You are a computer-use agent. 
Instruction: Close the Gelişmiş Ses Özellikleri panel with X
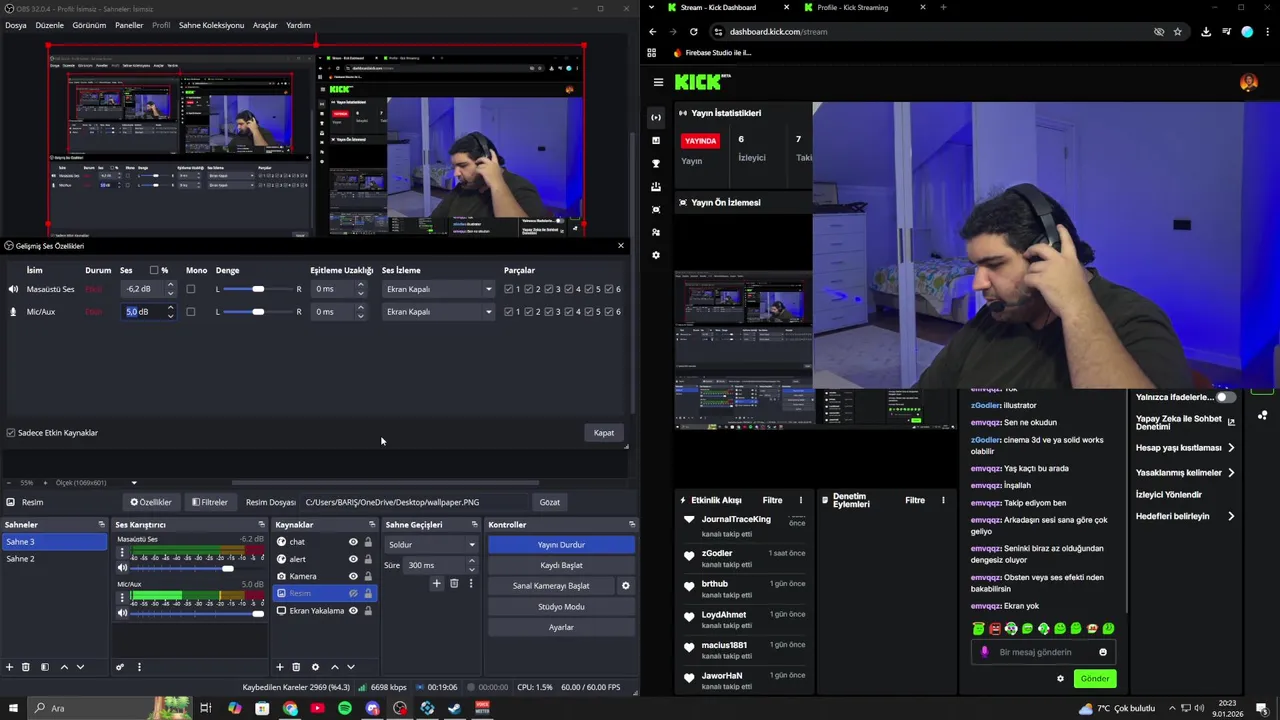620,246
